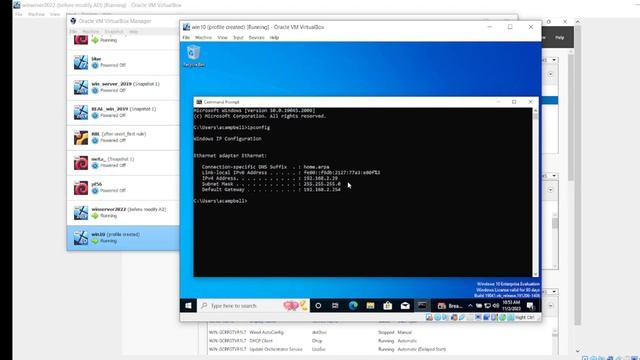The width and height of the screenshot is (640, 360).
Task: Click the Connection-specific DNS Suffix line
Action: pyautogui.click(x=265, y=167)
